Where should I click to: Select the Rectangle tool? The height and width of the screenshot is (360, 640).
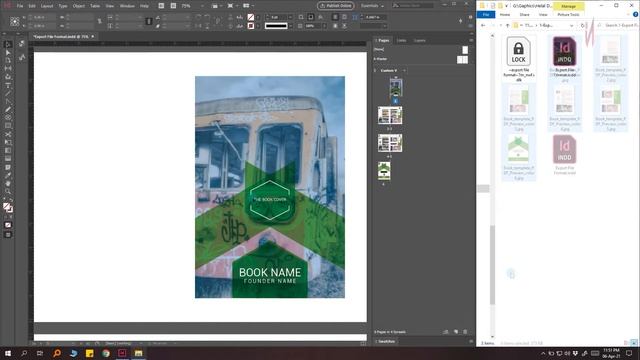tap(8, 126)
